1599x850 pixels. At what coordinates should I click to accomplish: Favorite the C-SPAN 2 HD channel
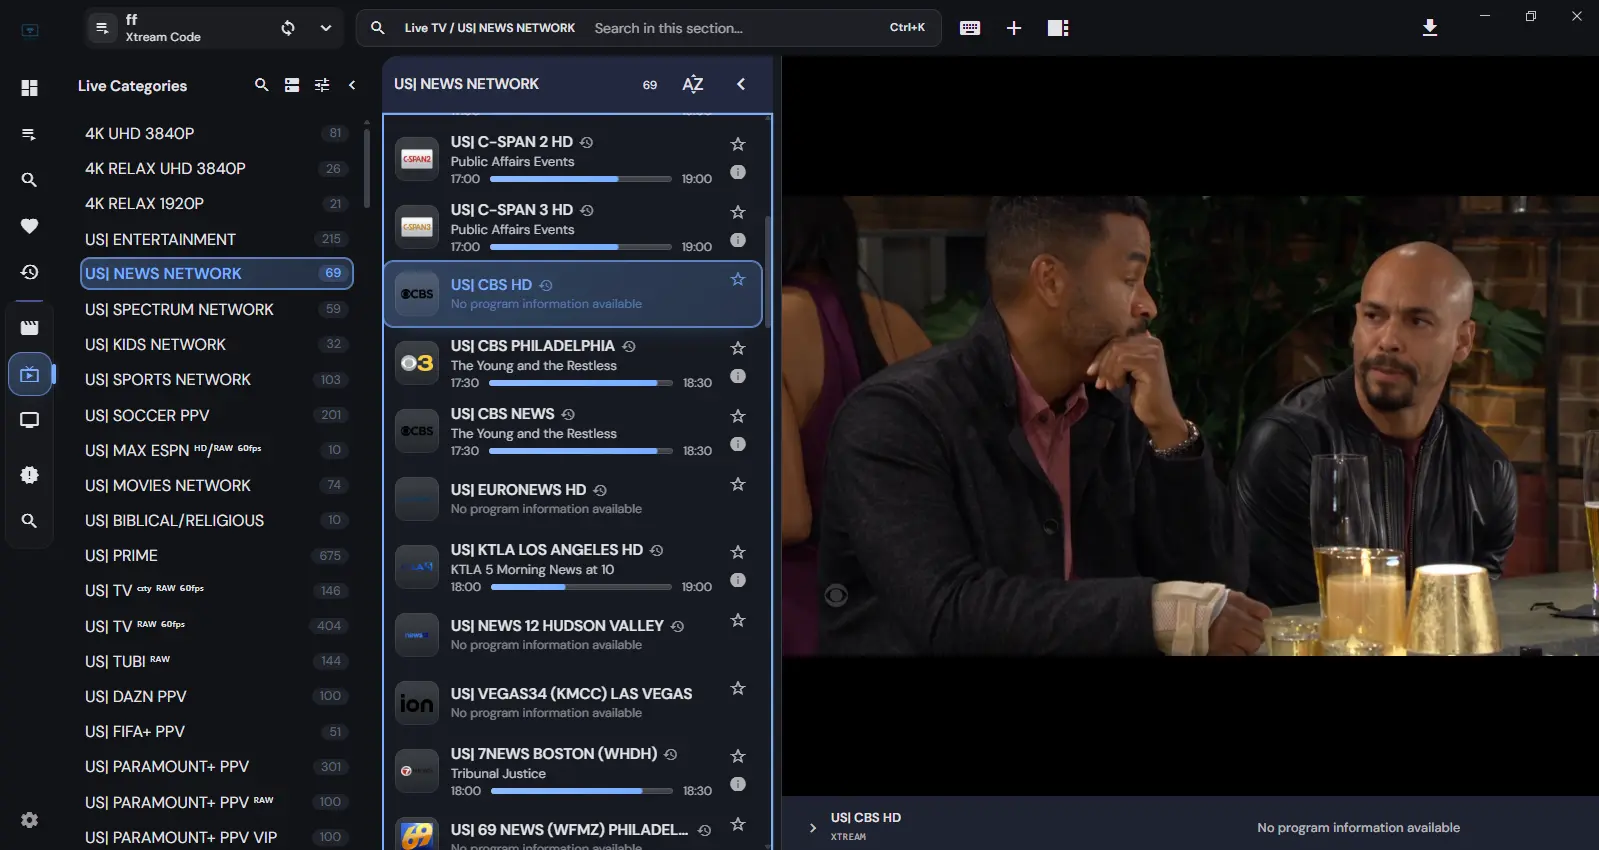738,144
